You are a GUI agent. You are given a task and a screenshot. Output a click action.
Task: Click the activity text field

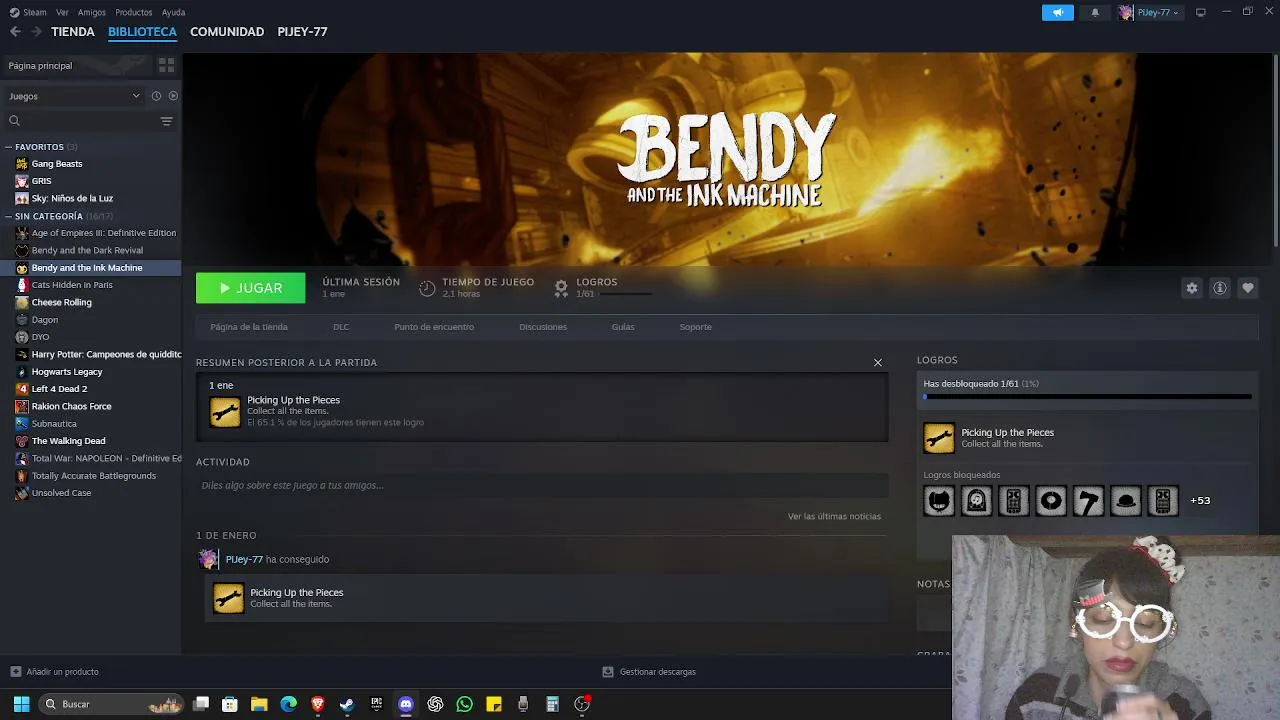point(542,486)
